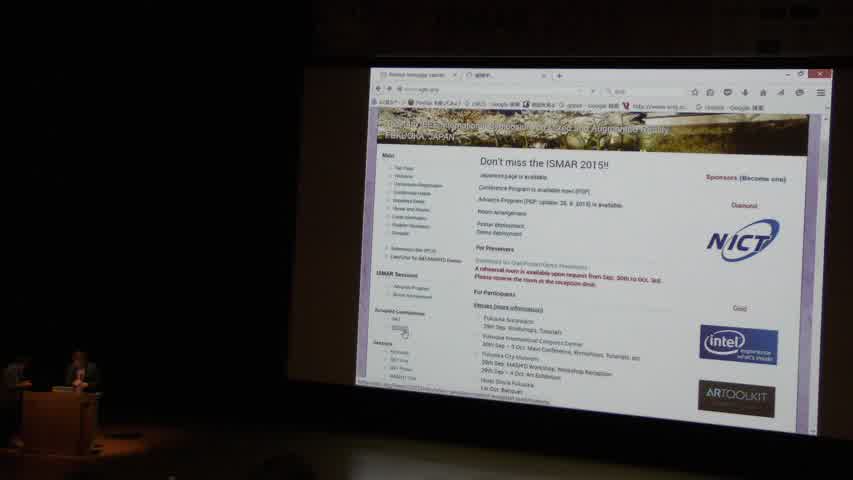Image resolution: width=853 pixels, height=480 pixels.
Task: Click the red rehearsal room notice text
Action: (567, 277)
